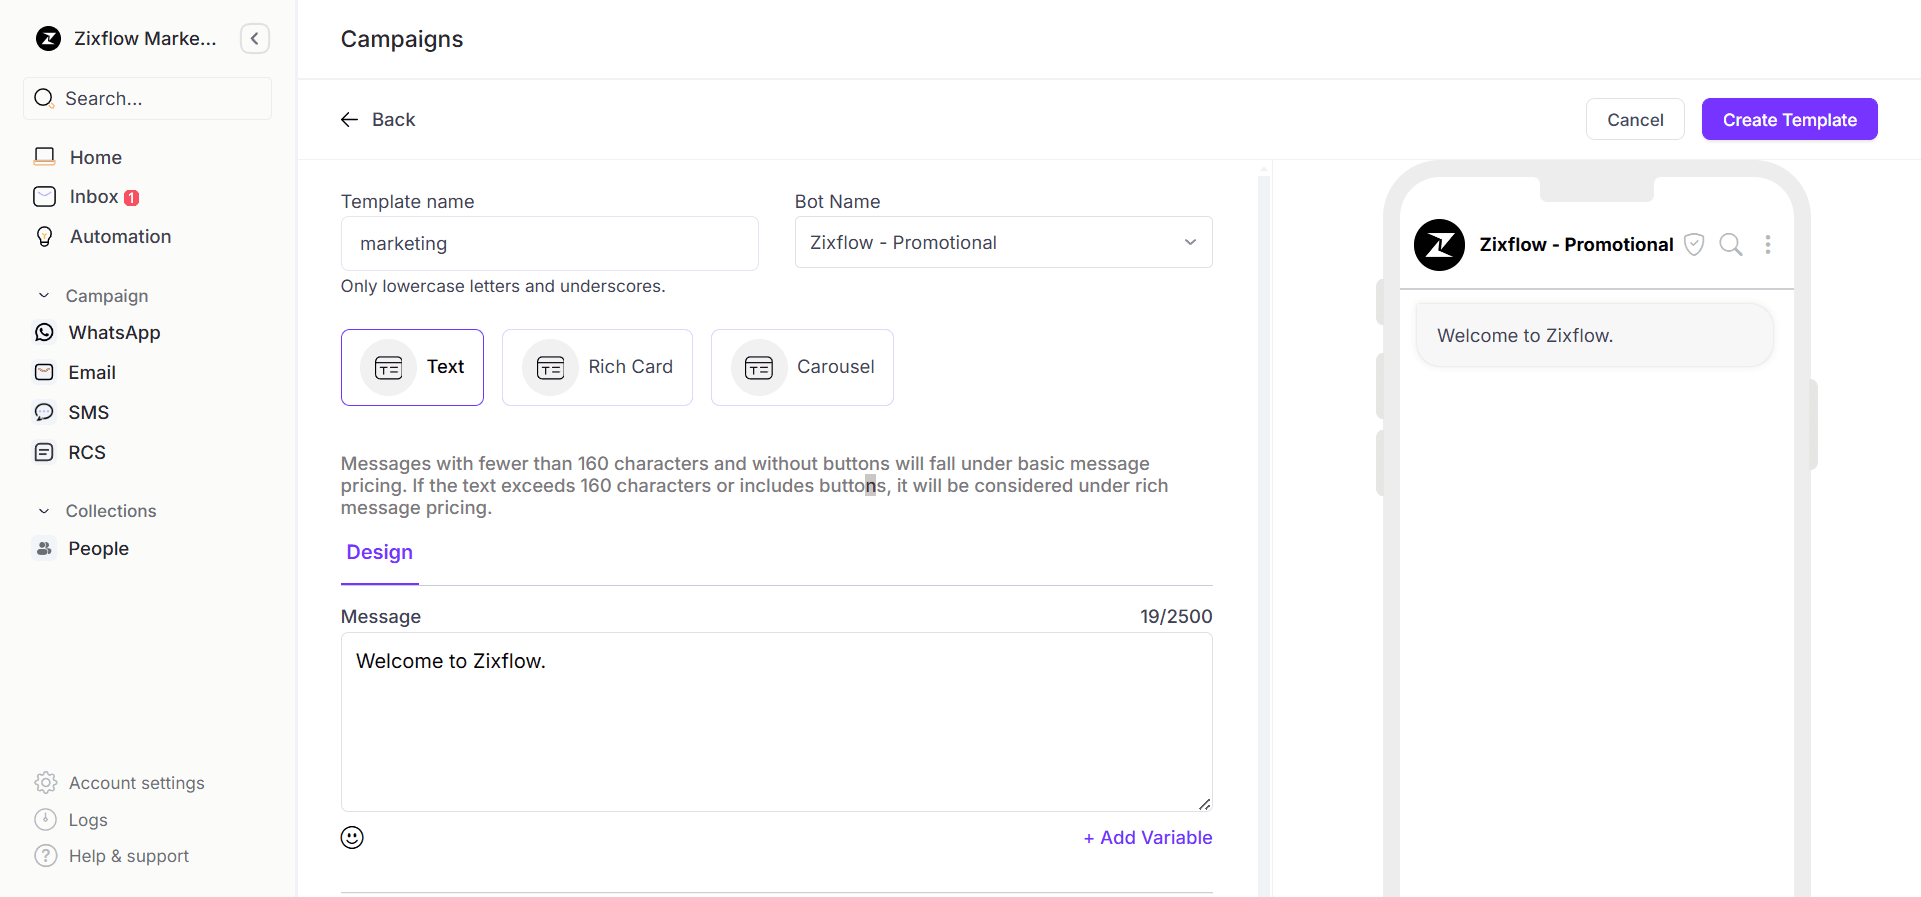The image size is (1921, 897).
Task: Click the Create Template button
Action: (x=1789, y=120)
